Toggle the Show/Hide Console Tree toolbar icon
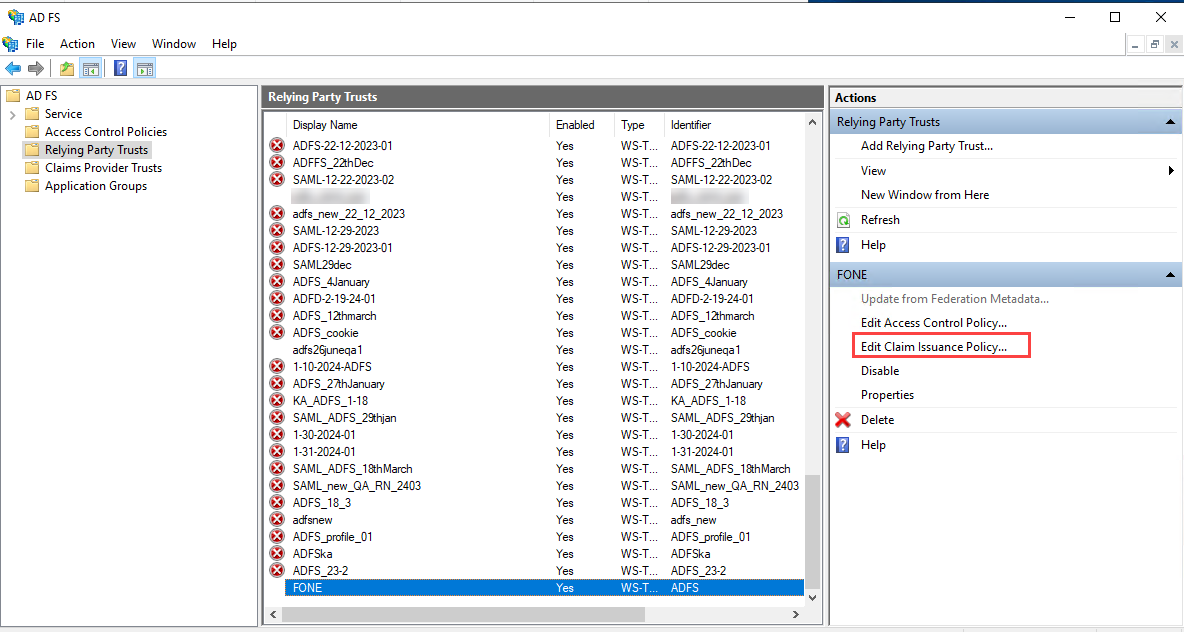 [x=91, y=69]
